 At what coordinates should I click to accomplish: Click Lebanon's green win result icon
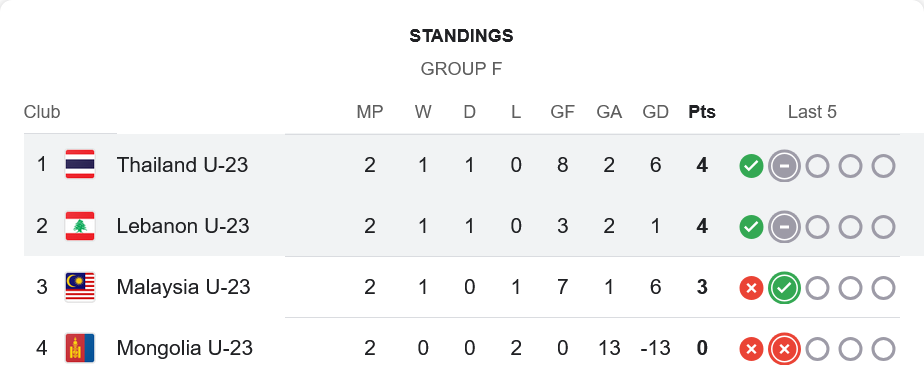coord(751,227)
